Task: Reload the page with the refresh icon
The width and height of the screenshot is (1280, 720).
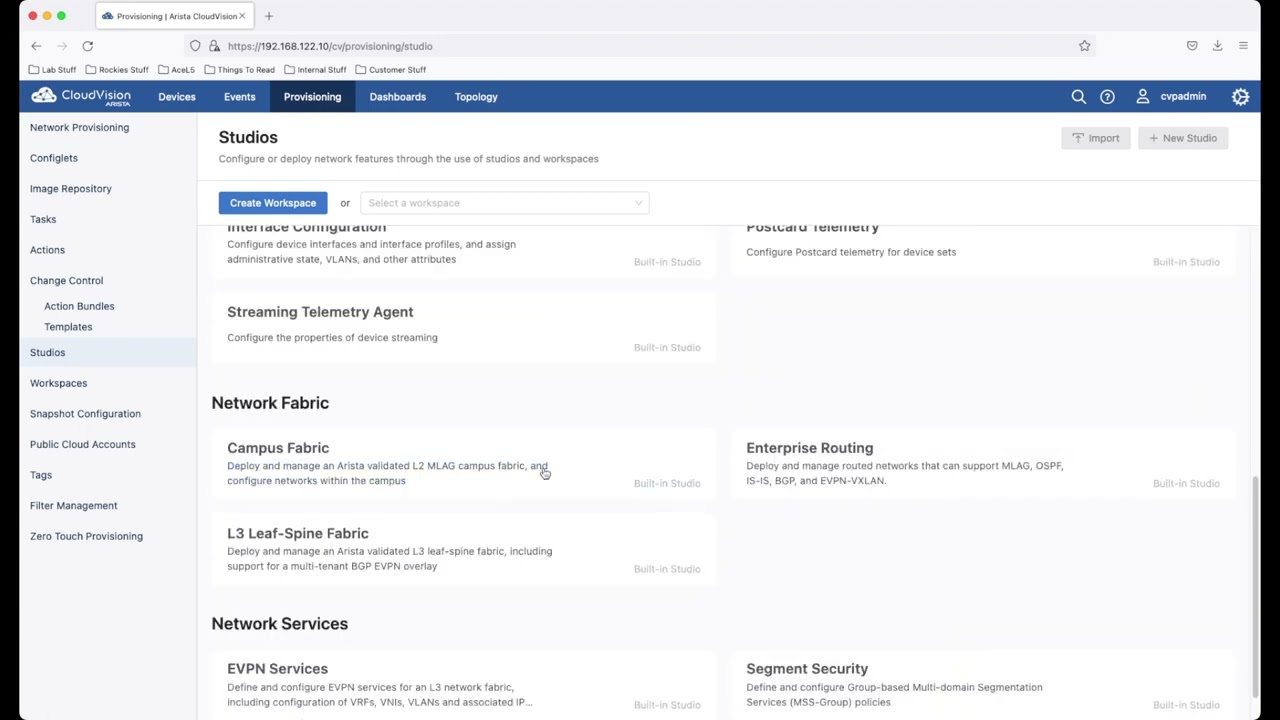Action: [x=88, y=46]
